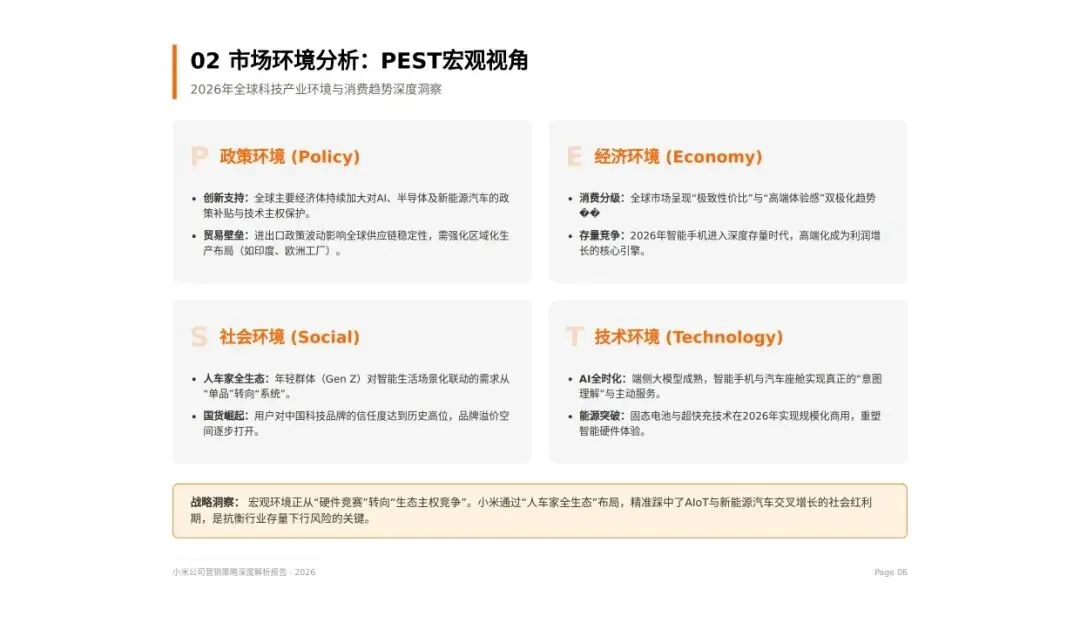Click the letter T icon beside 技术环境
Screen dimensions: 1080x623
575,337
